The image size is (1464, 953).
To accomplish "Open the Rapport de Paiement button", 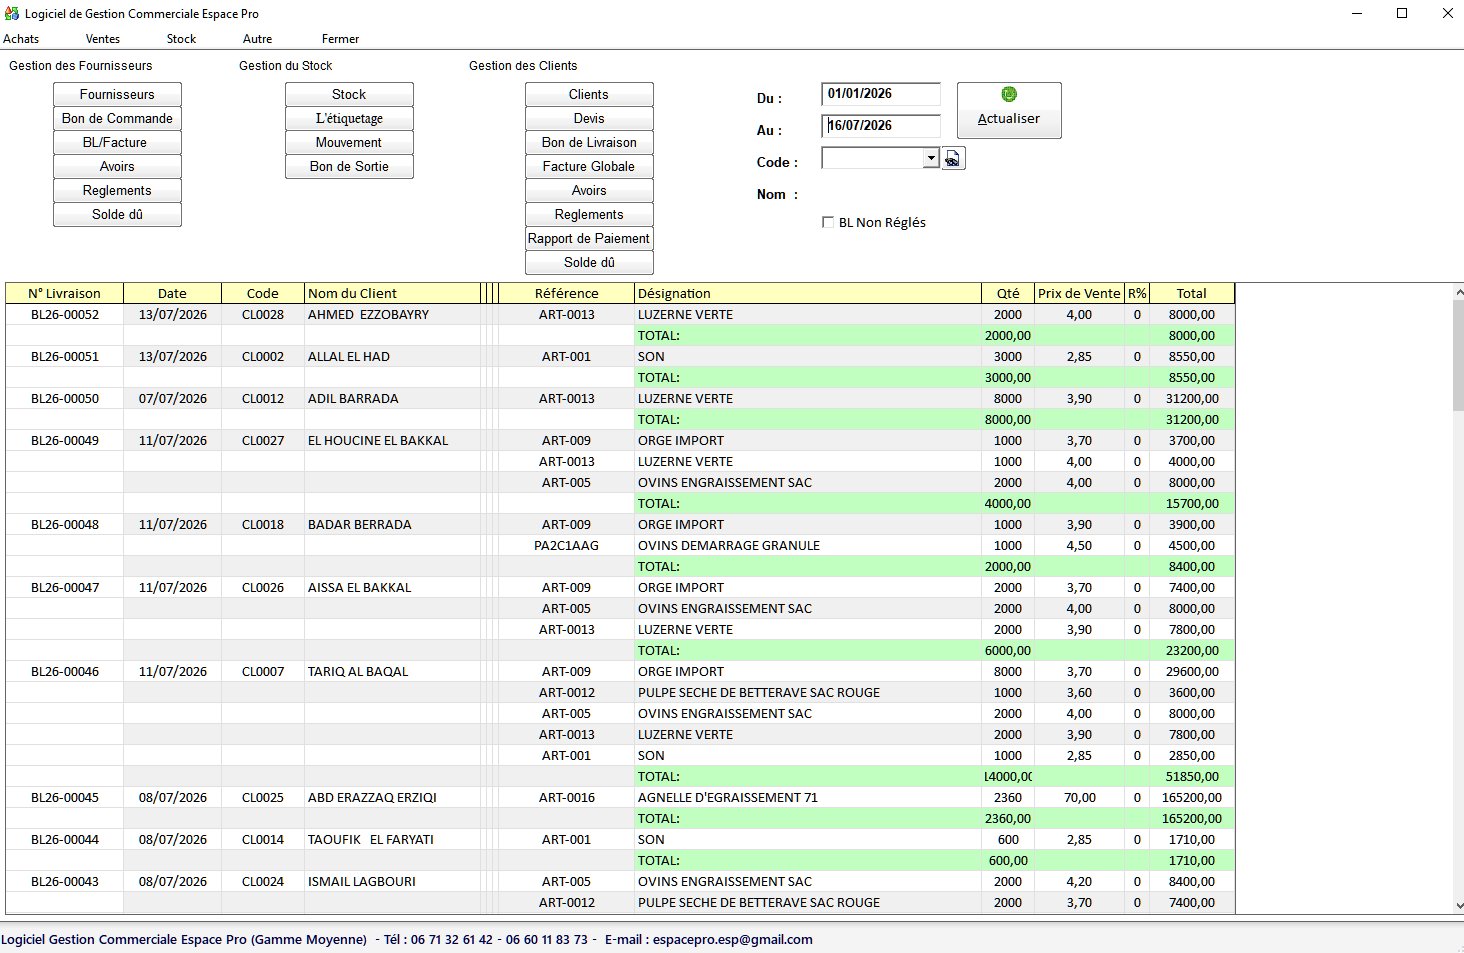I will pyautogui.click(x=589, y=238).
